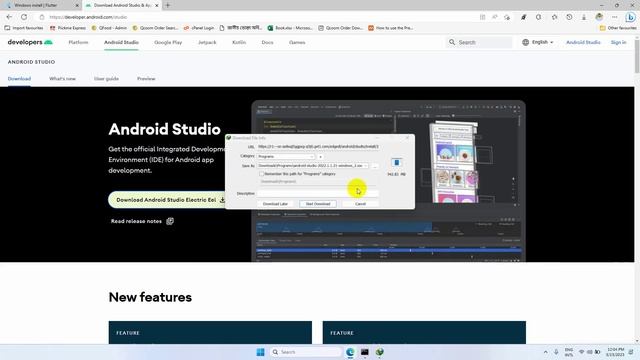Click the developers logo
Viewport: 640px width, 360px height.
click(30, 42)
